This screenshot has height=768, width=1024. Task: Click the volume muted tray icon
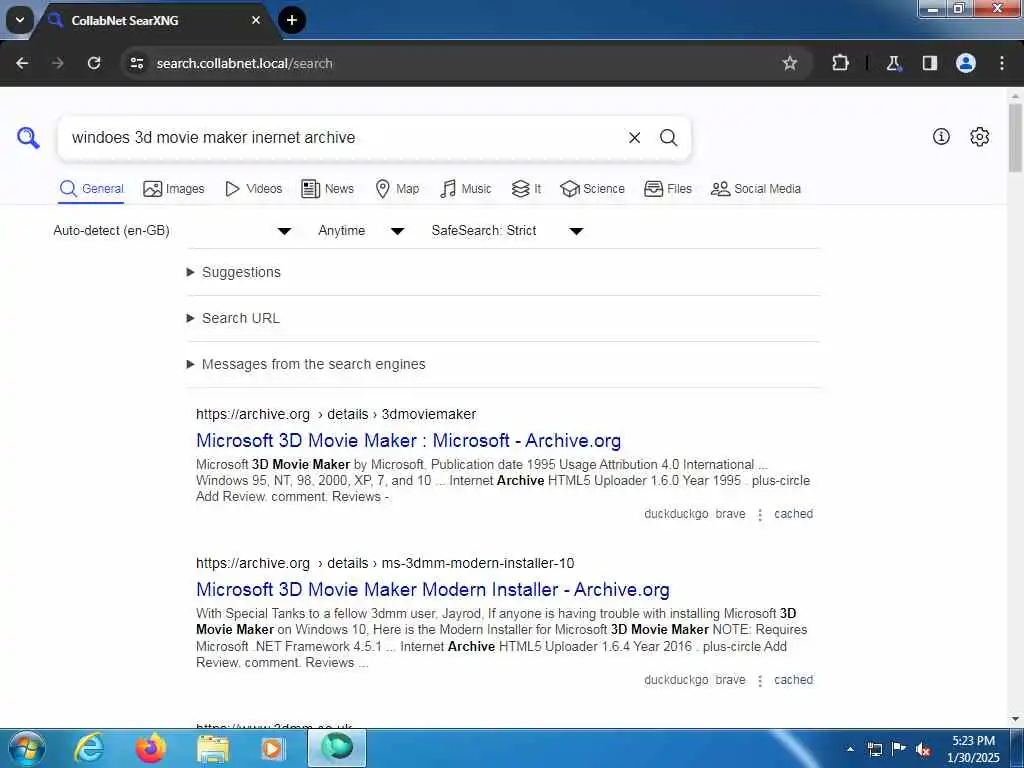click(x=923, y=750)
